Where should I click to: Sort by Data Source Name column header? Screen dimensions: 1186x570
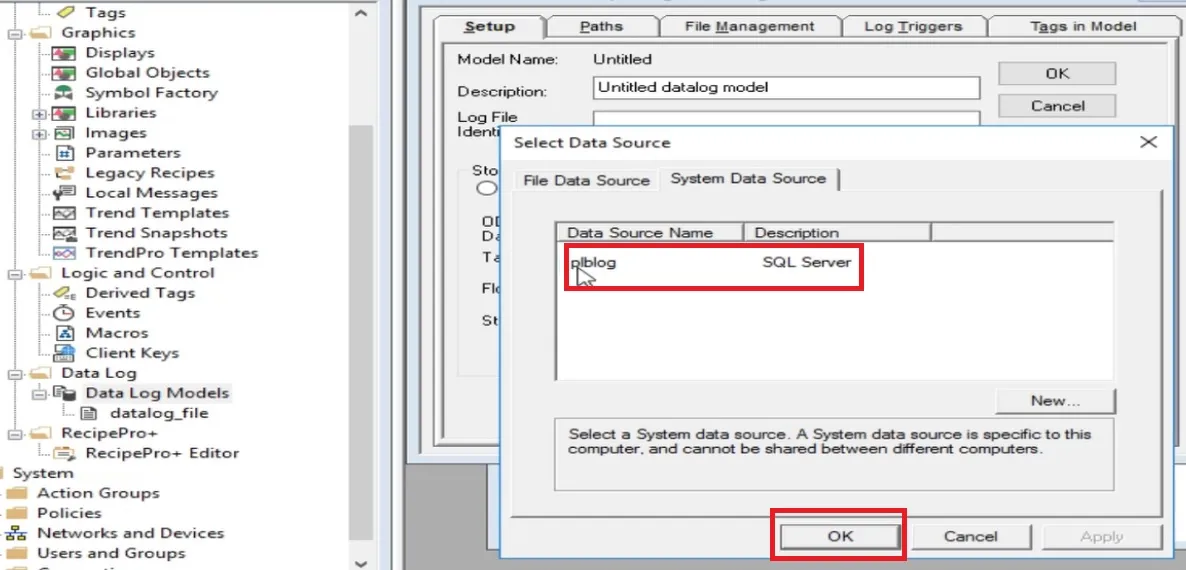pyautogui.click(x=650, y=232)
